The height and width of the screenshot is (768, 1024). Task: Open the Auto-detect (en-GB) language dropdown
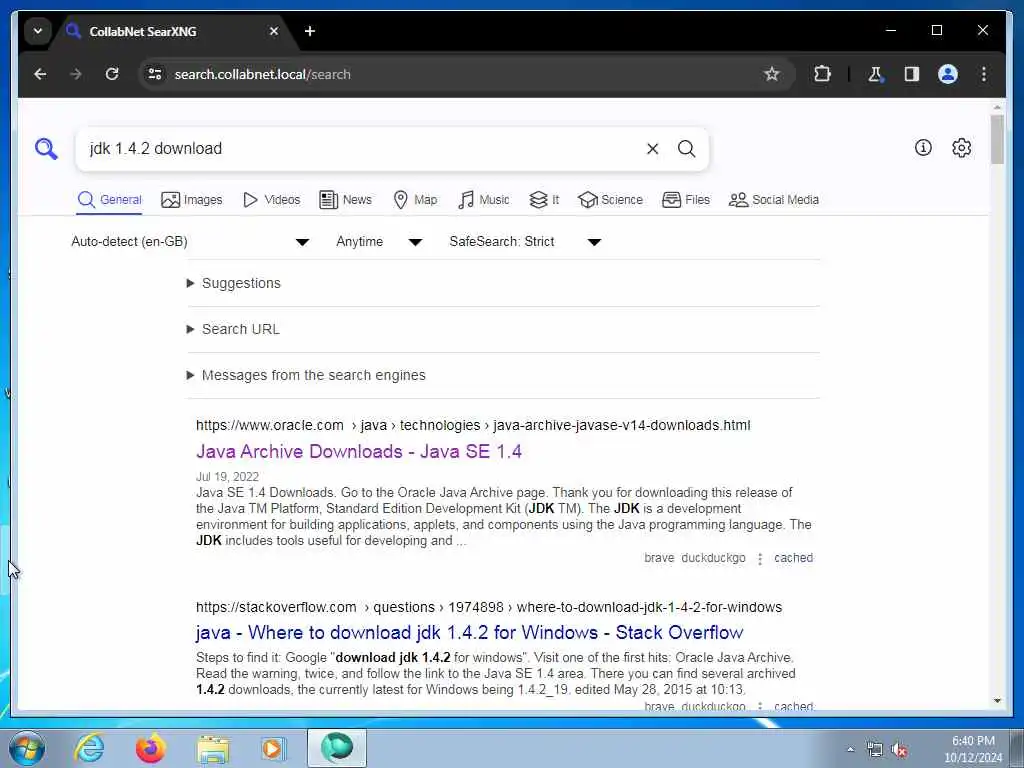[190, 242]
